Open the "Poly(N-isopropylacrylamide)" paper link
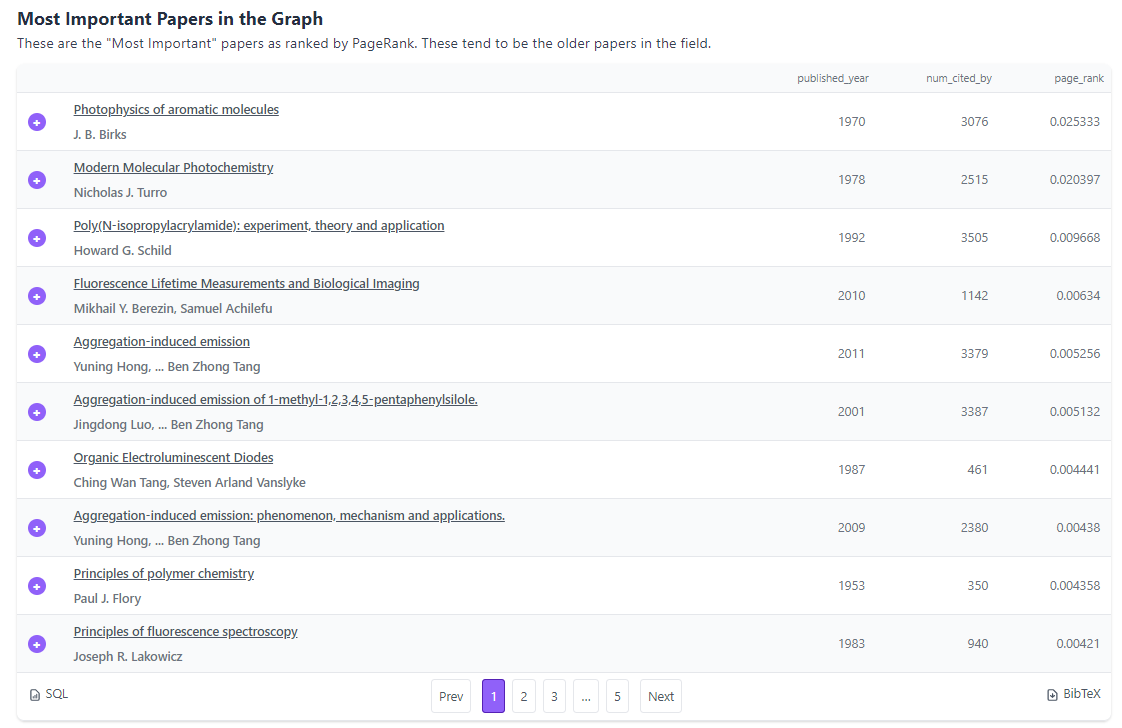The height and width of the screenshot is (728, 1122). tap(259, 225)
